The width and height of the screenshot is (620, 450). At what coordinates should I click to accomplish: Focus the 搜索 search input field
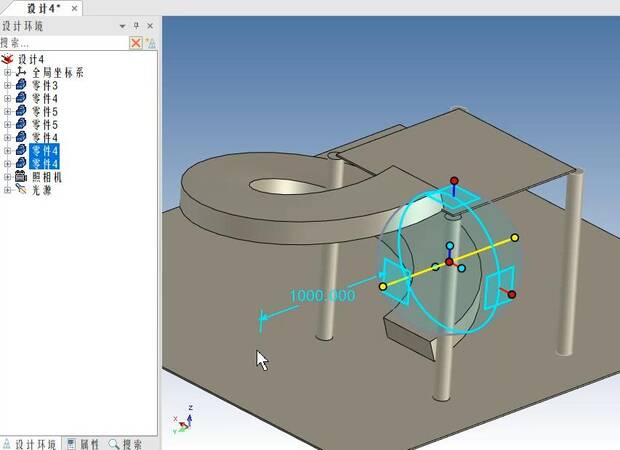pos(64,43)
